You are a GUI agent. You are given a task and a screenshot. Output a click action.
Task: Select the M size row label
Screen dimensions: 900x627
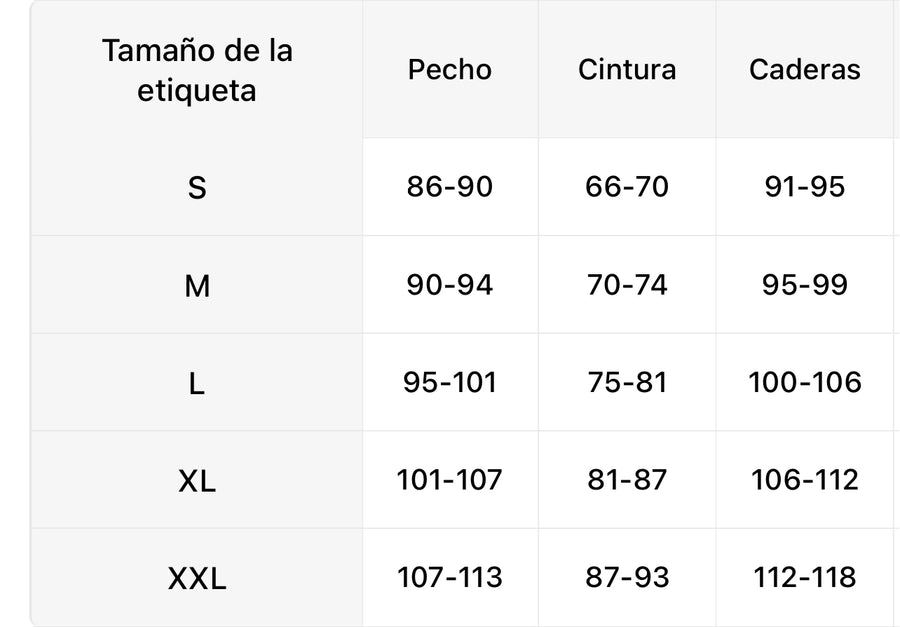197,286
